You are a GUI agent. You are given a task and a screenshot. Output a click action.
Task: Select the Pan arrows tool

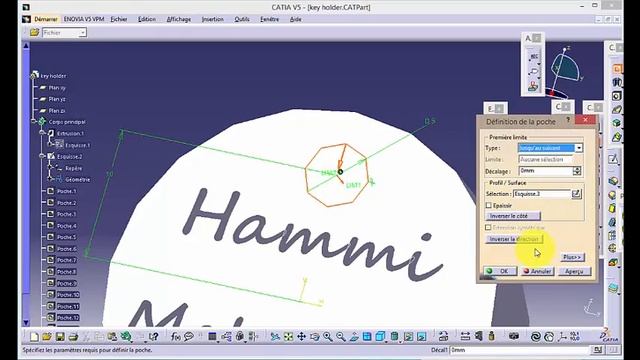(x=301, y=337)
